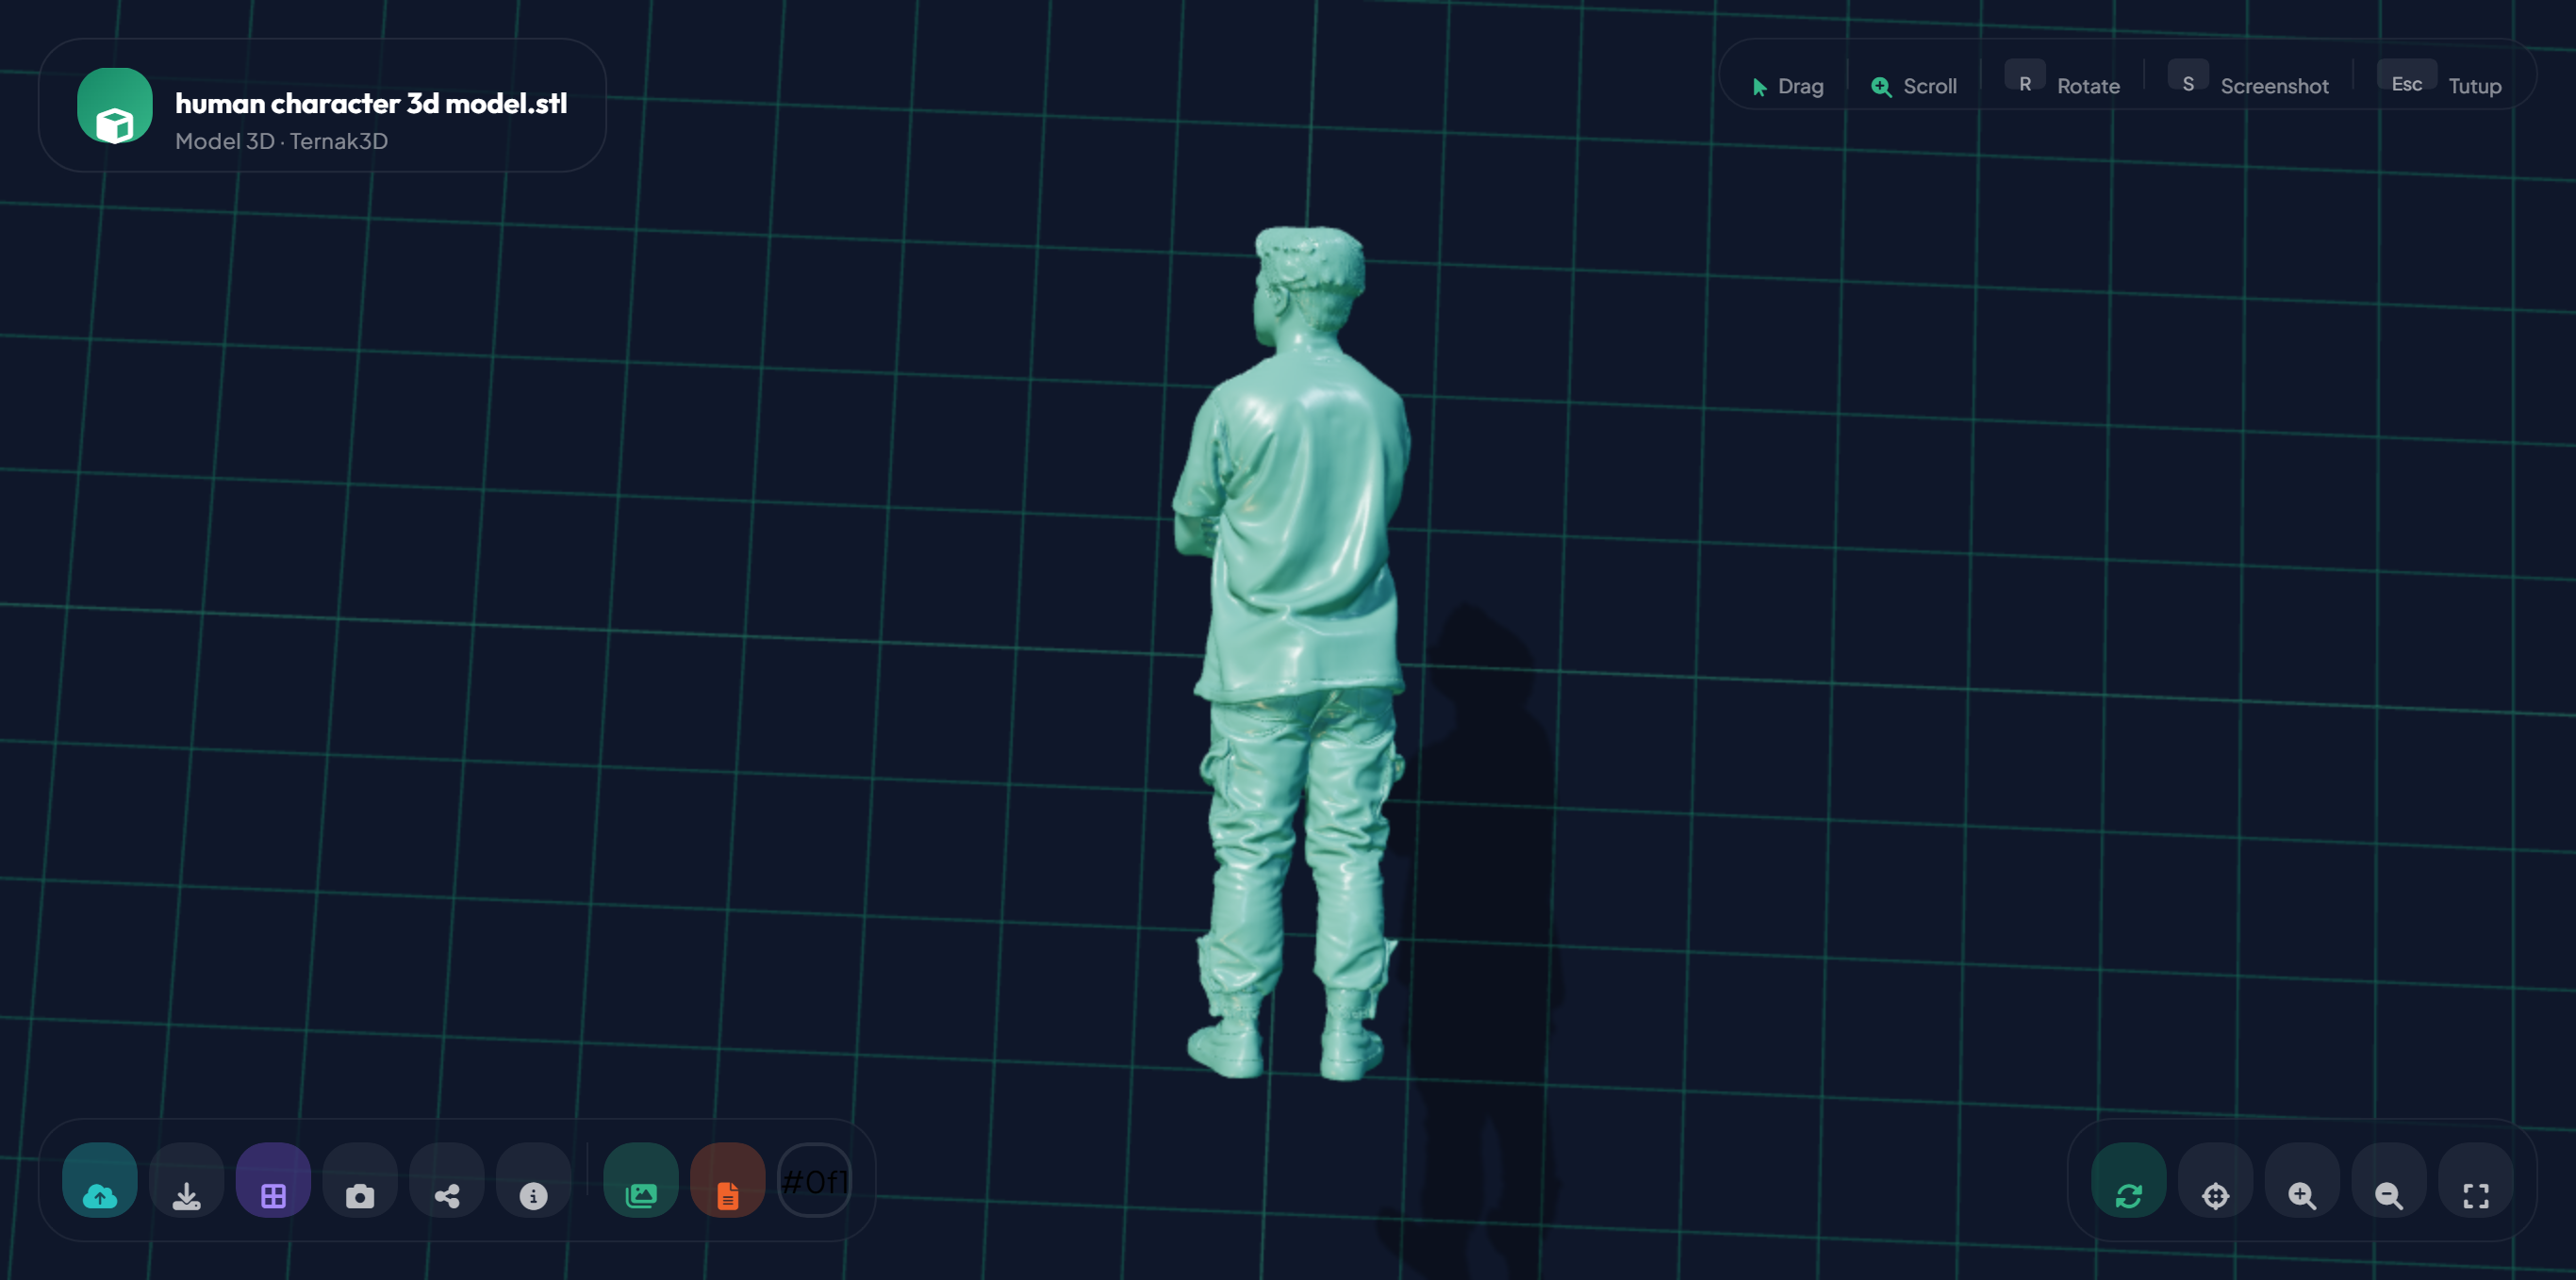Zoom in on the model
This screenshot has height=1280, width=2576.
(x=2303, y=1180)
